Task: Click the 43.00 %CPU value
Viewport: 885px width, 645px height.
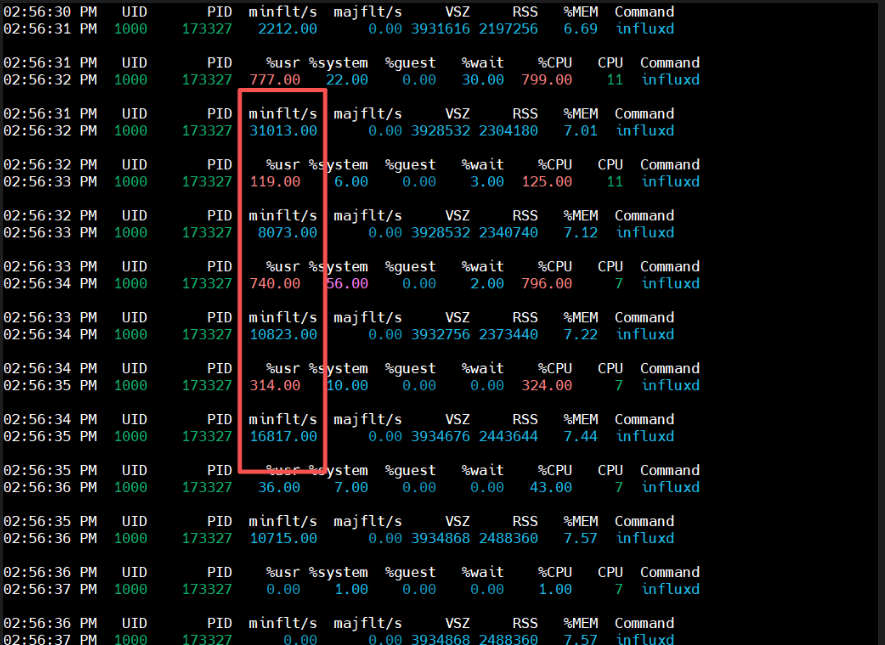Action: (550, 488)
